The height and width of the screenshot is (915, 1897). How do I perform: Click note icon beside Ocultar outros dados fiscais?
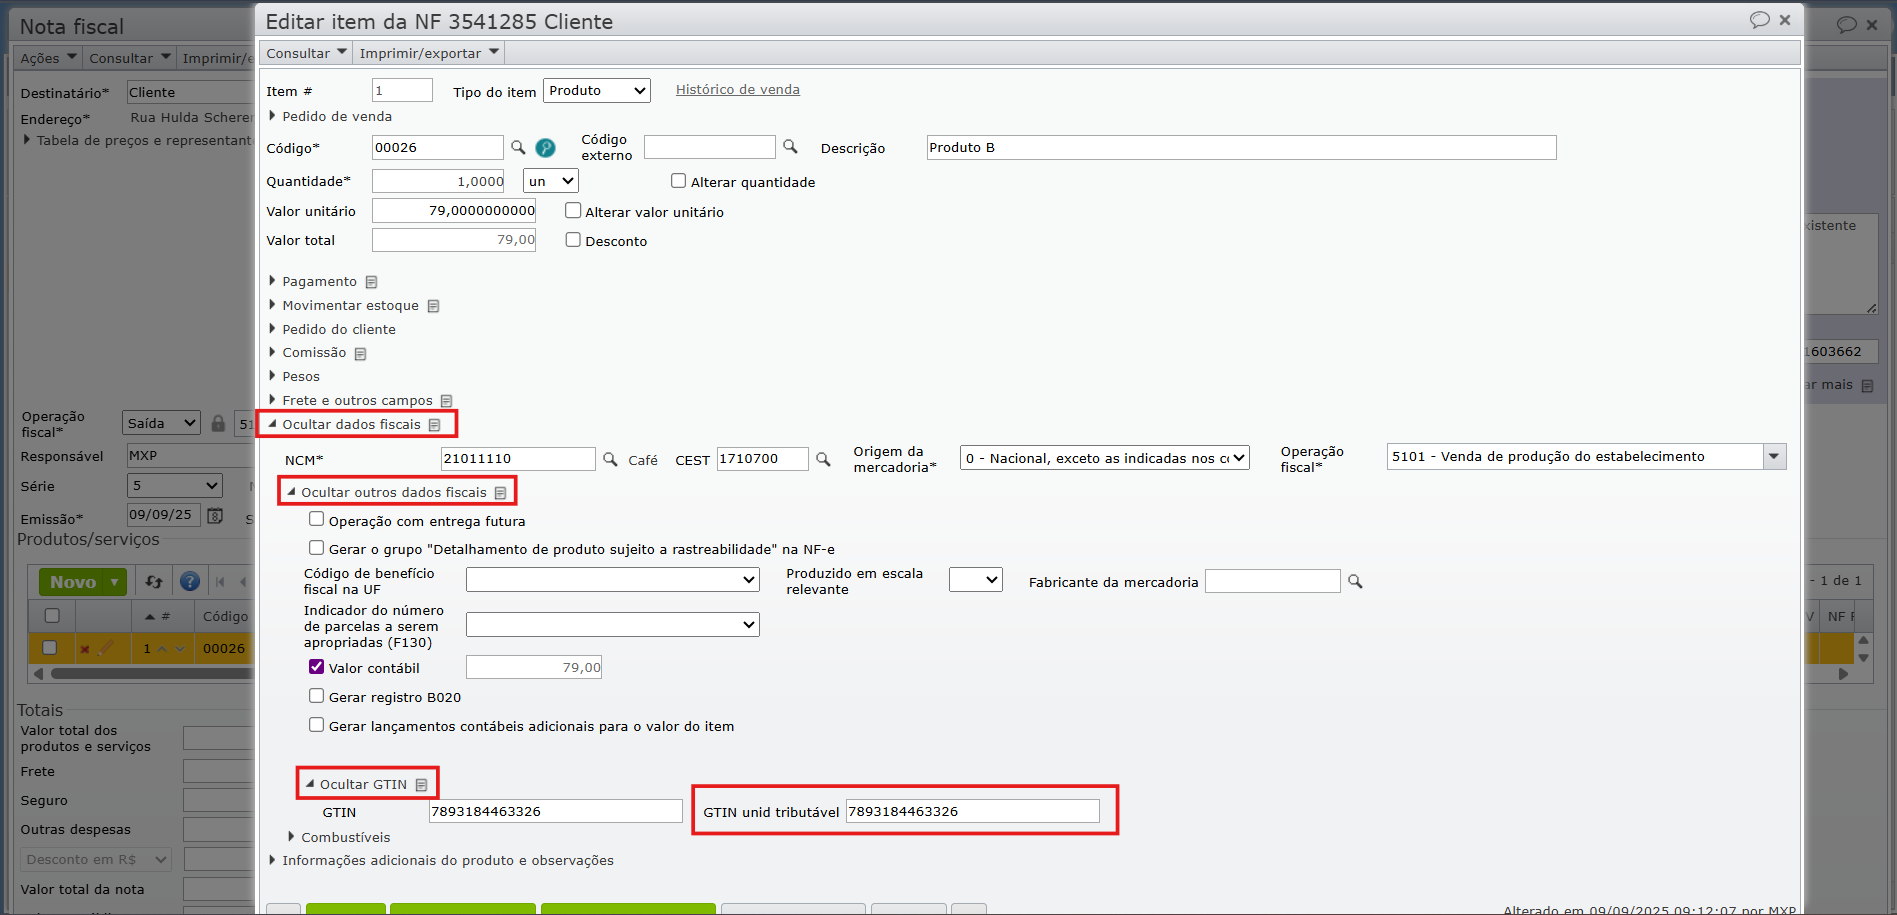pos(500,493)
